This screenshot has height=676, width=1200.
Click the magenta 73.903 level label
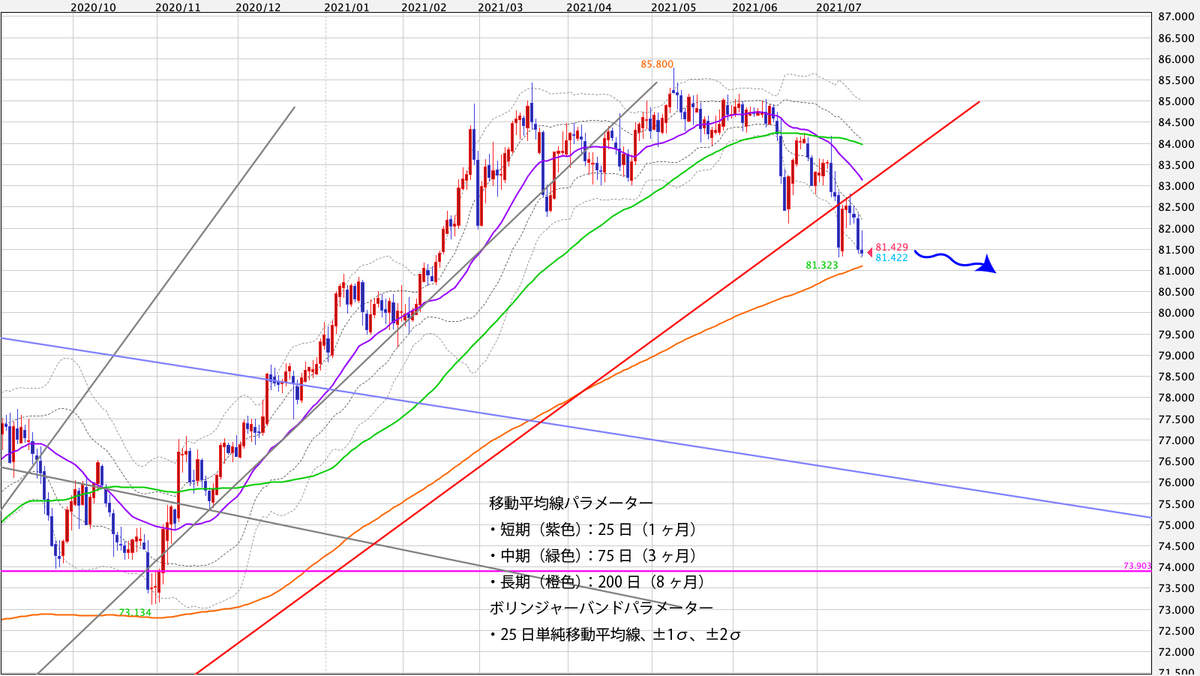click(x=1139, y=567)
